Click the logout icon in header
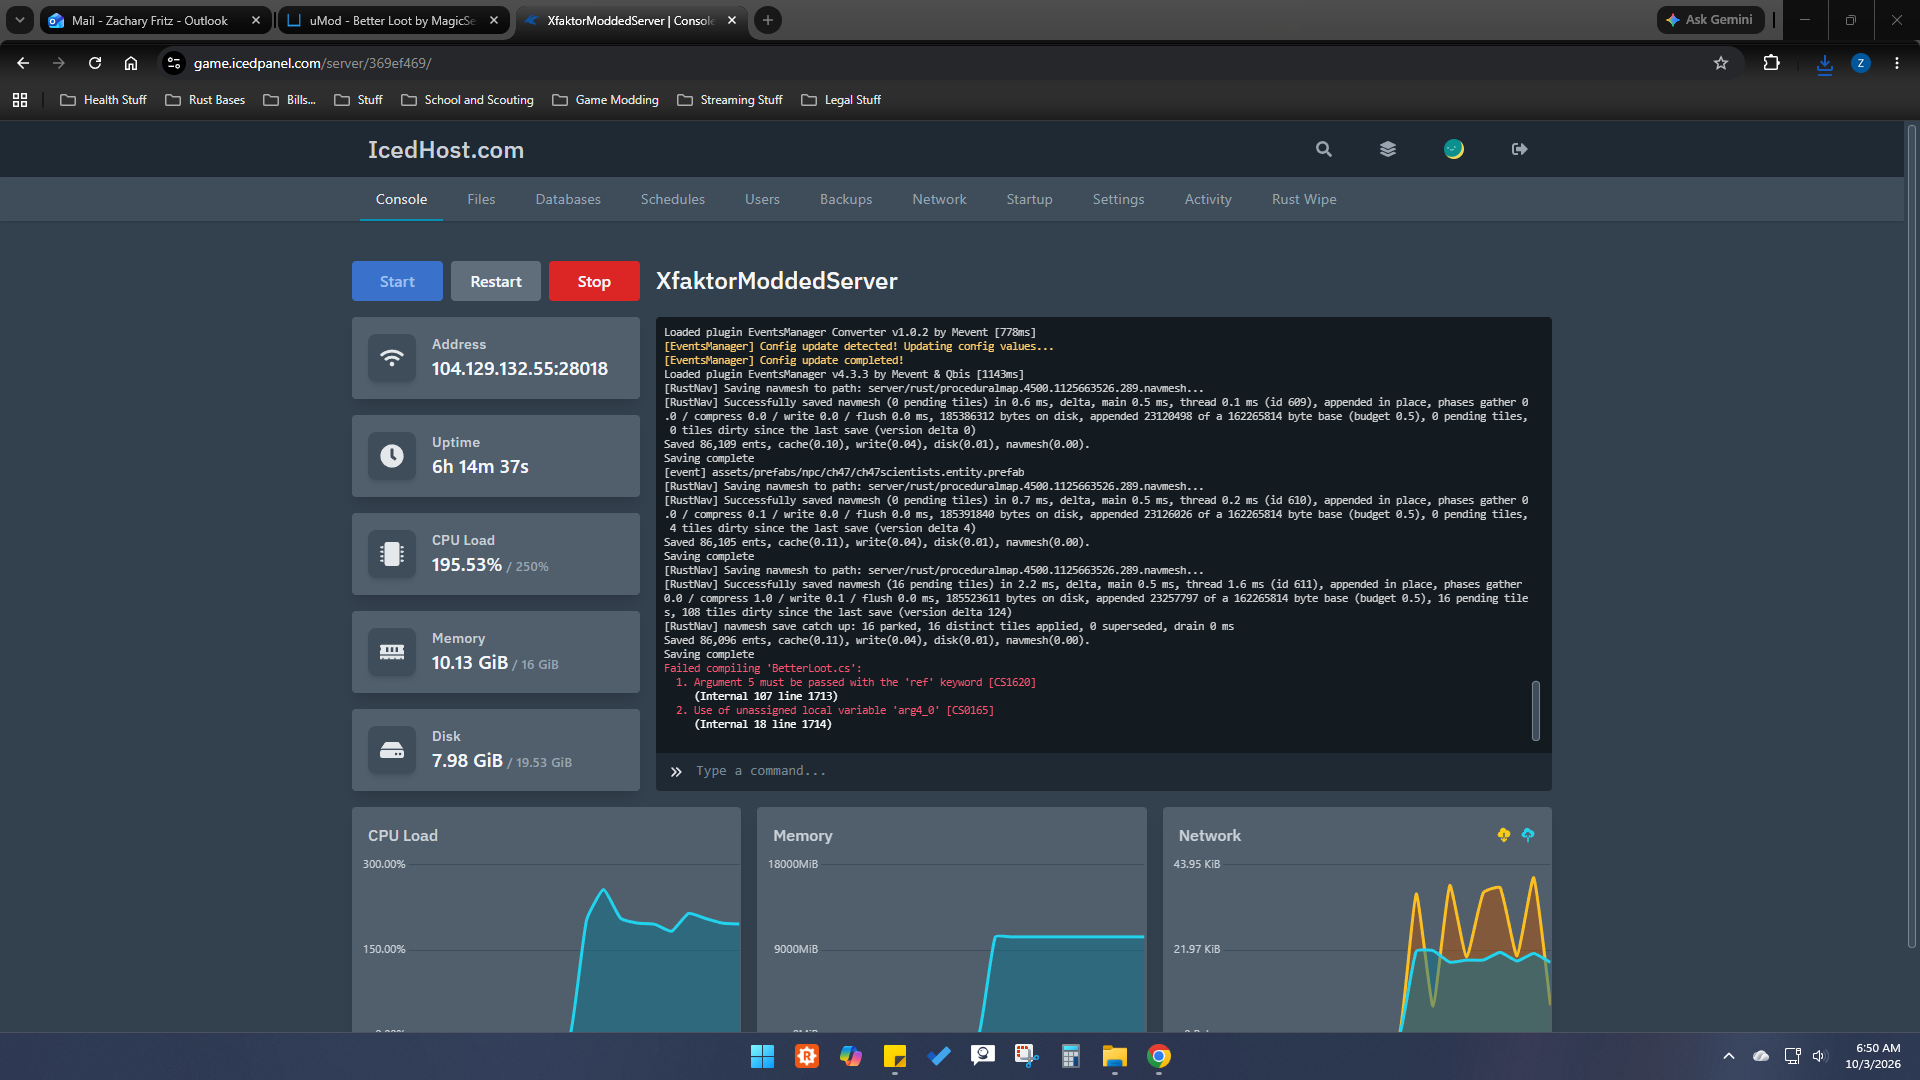Image resolution: width=1920 pixels, height=1080 pixels. tap(1519, 149)
